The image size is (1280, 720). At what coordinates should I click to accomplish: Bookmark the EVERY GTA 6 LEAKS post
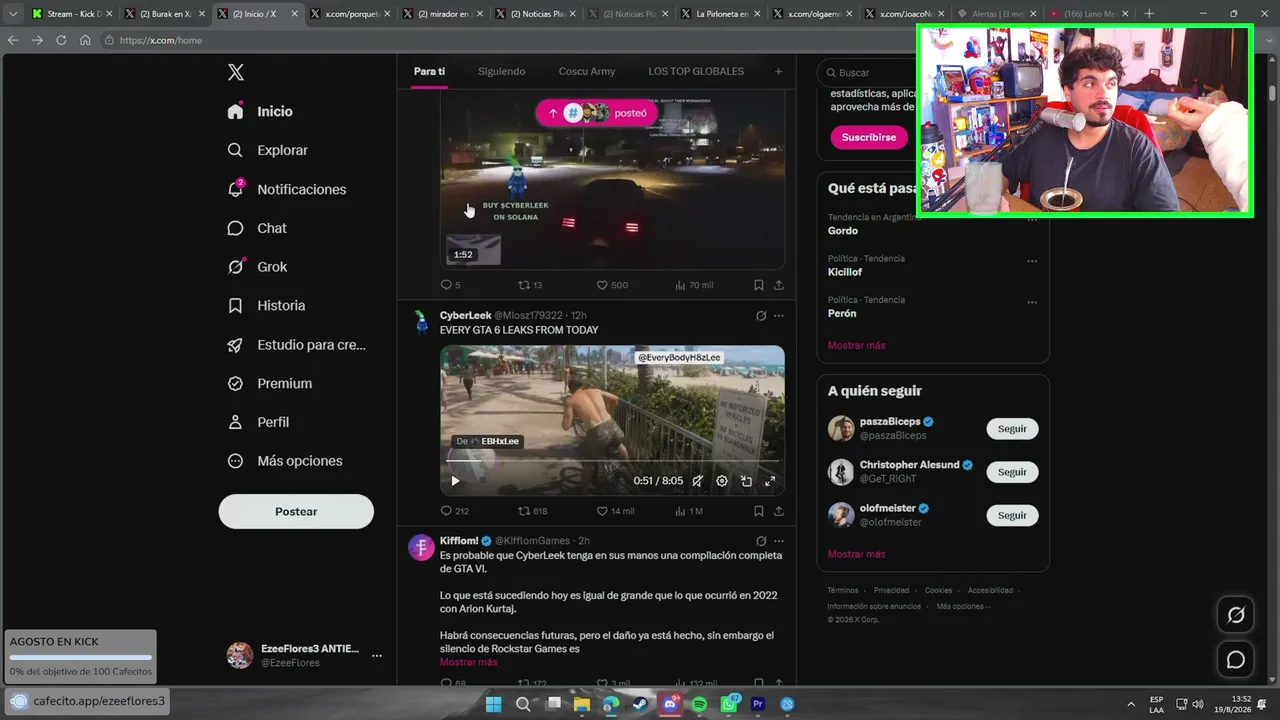click(759, 511)
